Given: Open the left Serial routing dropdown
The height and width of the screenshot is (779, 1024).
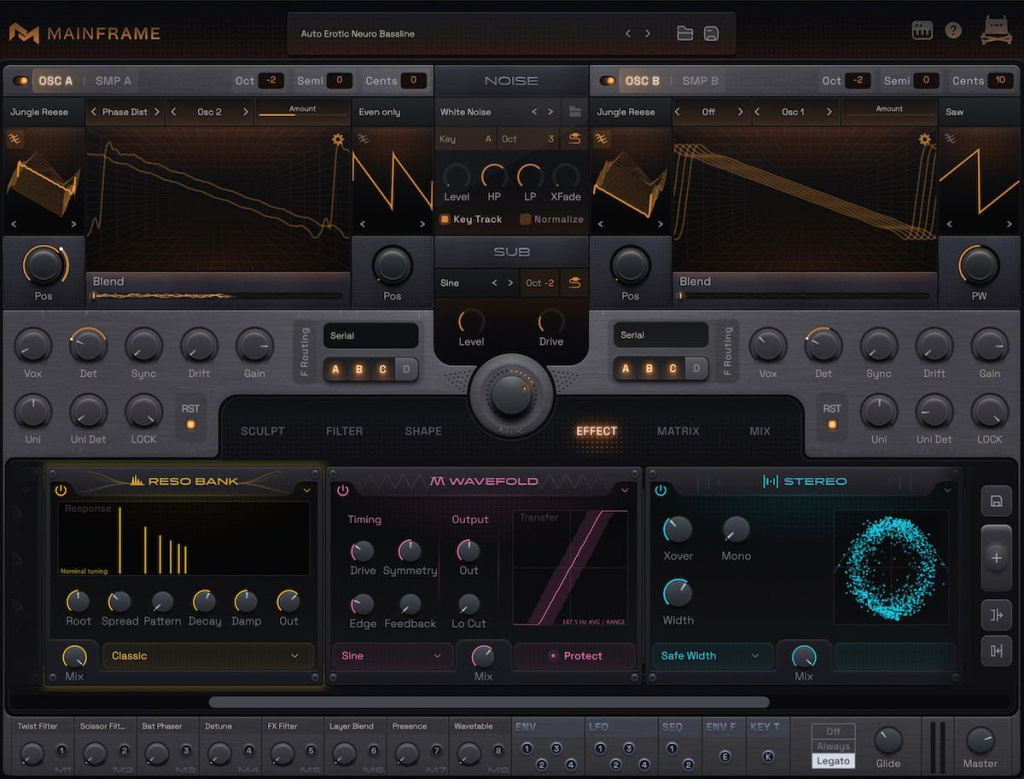Looking at the screenshot, I should (x=371, y=336).
